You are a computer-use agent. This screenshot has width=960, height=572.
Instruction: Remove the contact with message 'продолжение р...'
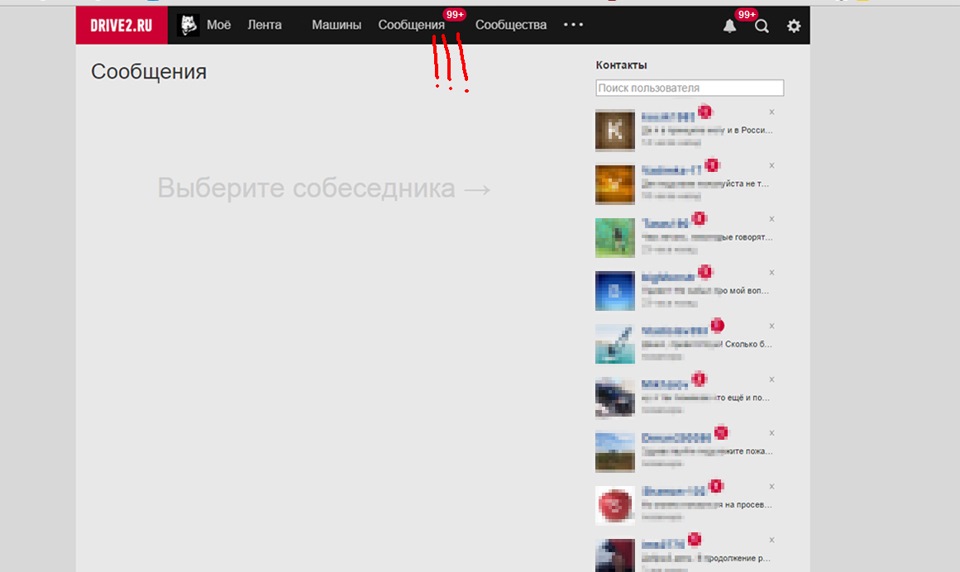pyautogui.click(x=771, y=540)
